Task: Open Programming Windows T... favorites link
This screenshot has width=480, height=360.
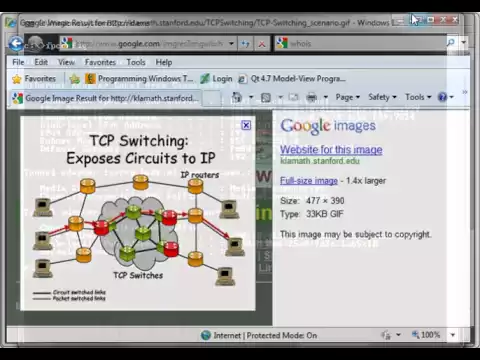Action: [139, 79]
